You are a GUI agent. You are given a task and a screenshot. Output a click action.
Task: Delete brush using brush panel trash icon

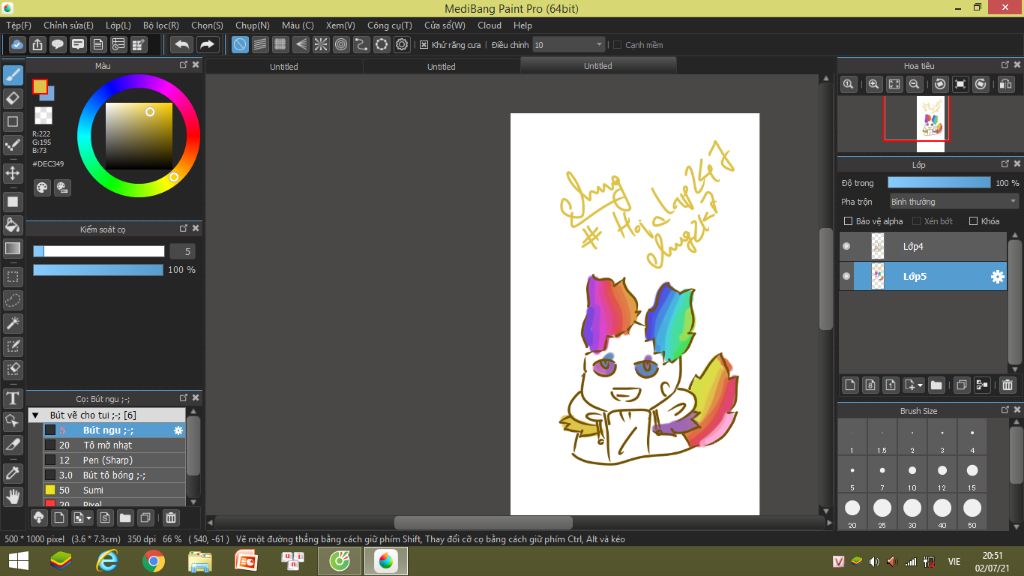(170, 518)
